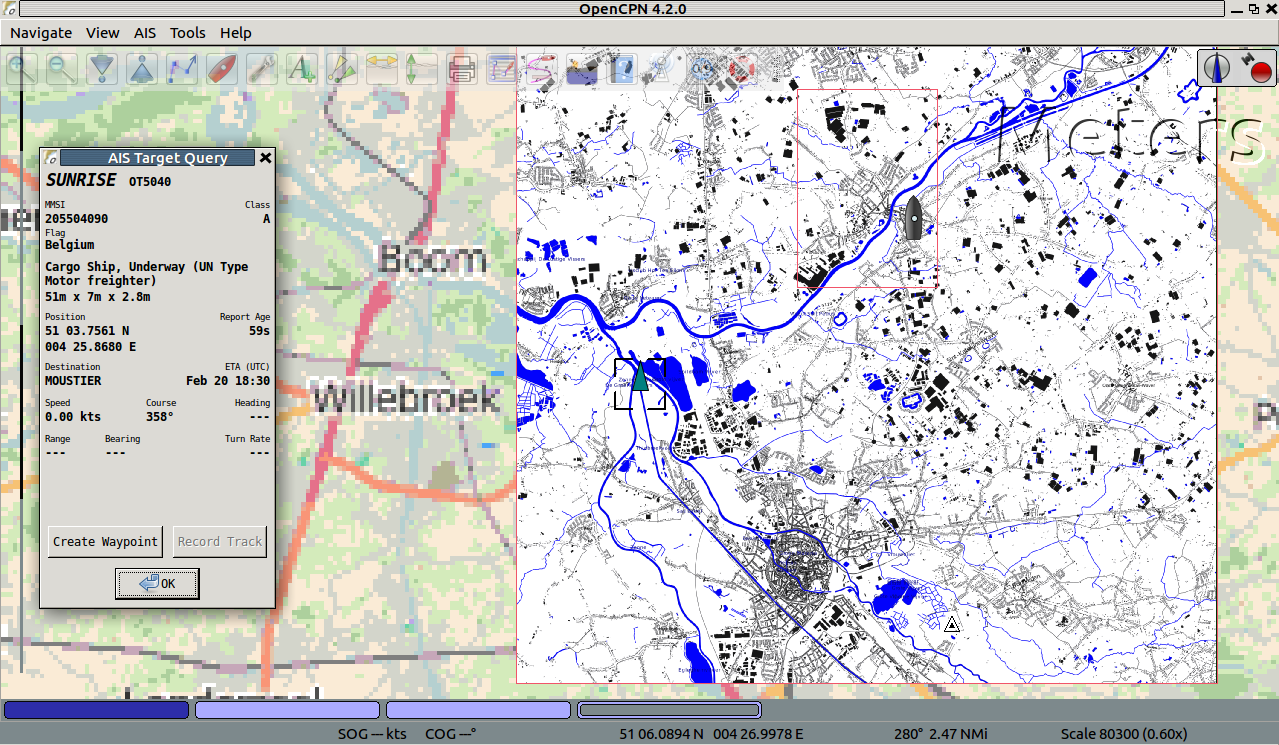Click the compass north-up icon
The image size is (1279, 745).
[1217, 68]
